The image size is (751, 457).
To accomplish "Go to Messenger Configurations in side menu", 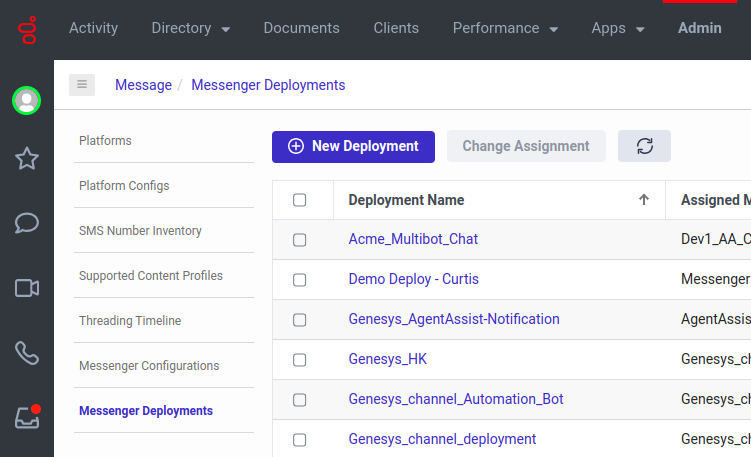I will (149, 366).
